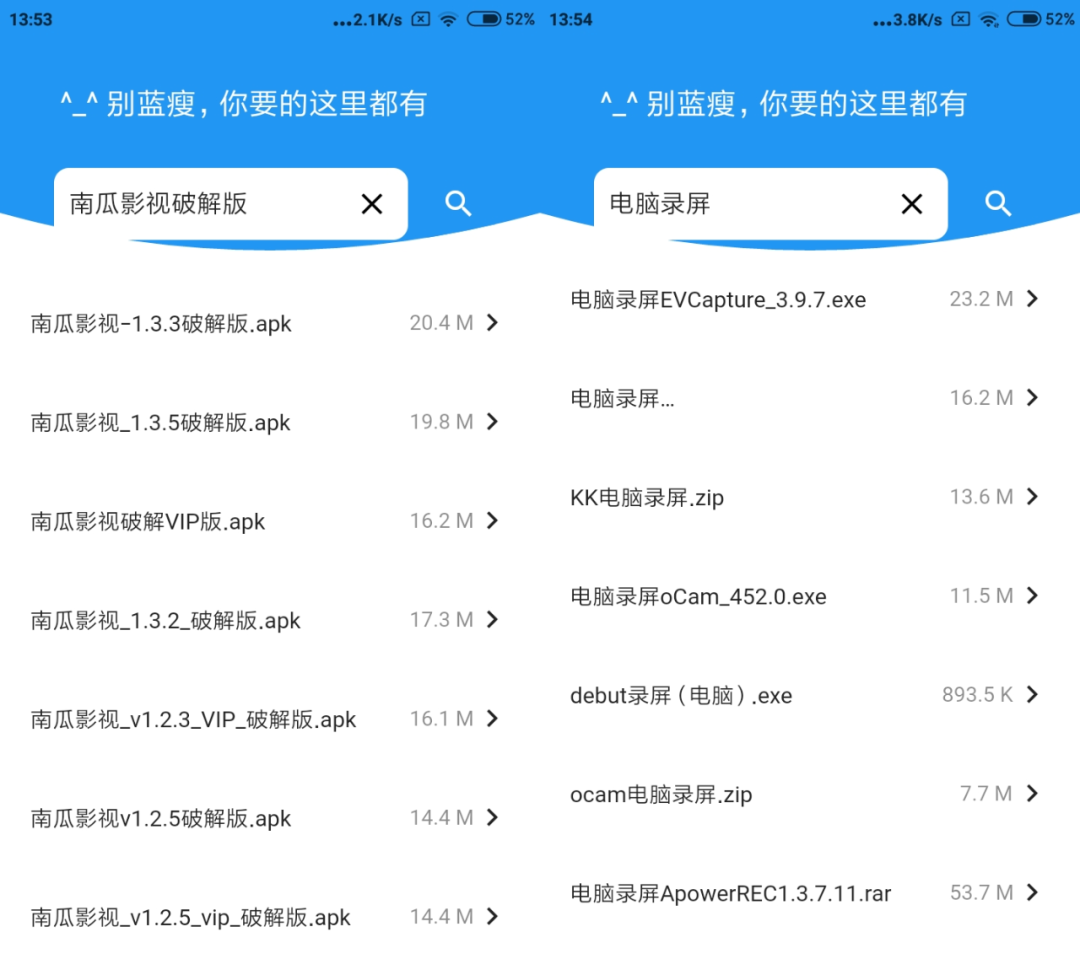This screenshot has width=1080, height=959.
Task: Tap the search icon next to 电脑录屏
Action: point(998,204)
